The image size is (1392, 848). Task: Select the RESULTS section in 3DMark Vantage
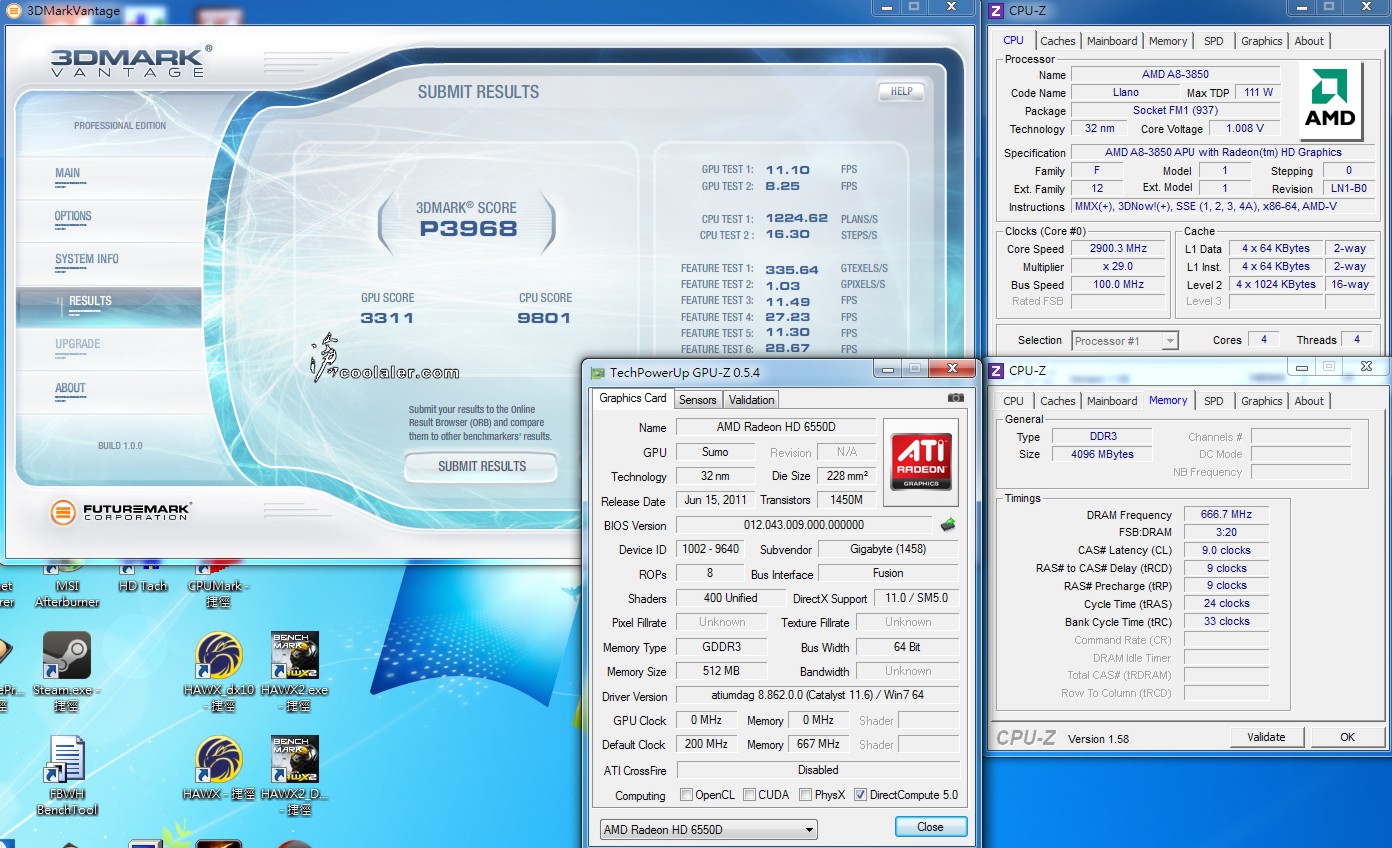(x=108, y=306)
